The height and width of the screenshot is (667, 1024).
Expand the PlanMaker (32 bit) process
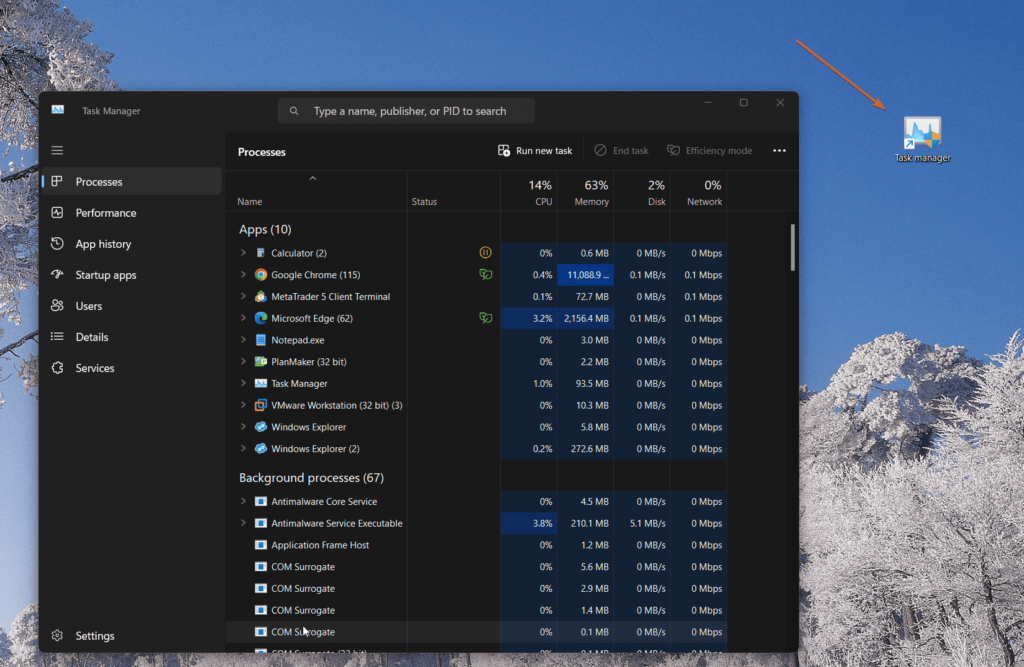pyautogui.click(x=243, y=361)
